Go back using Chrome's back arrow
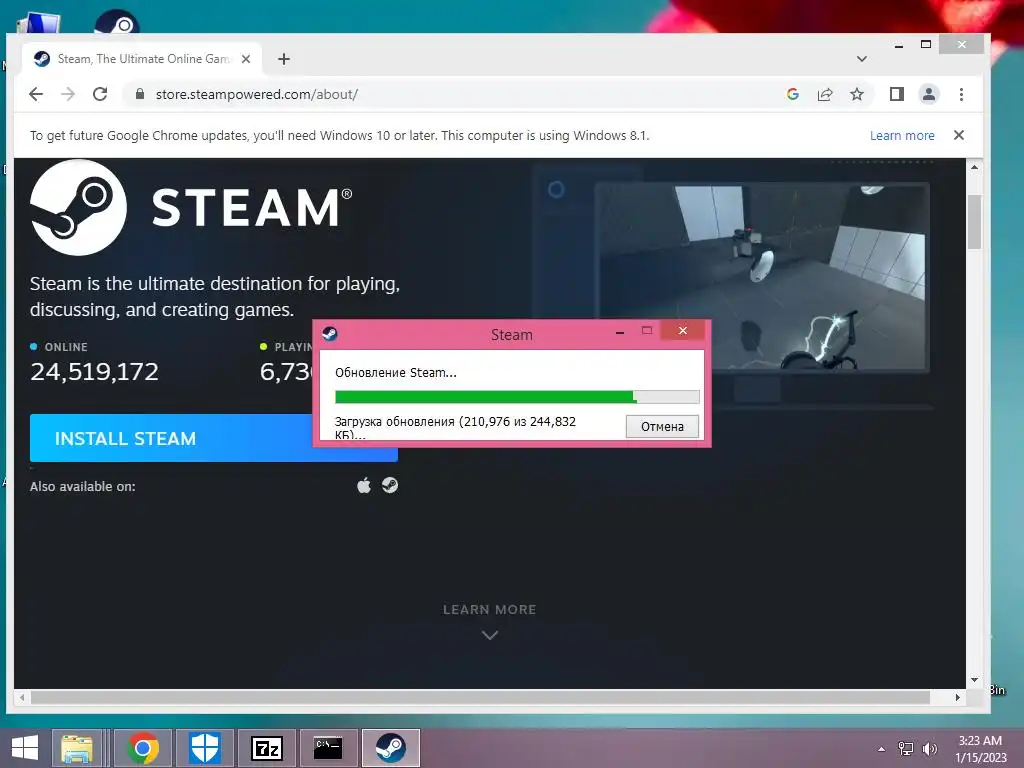Viewport: 1024px width, 768px height. [36, 94]
